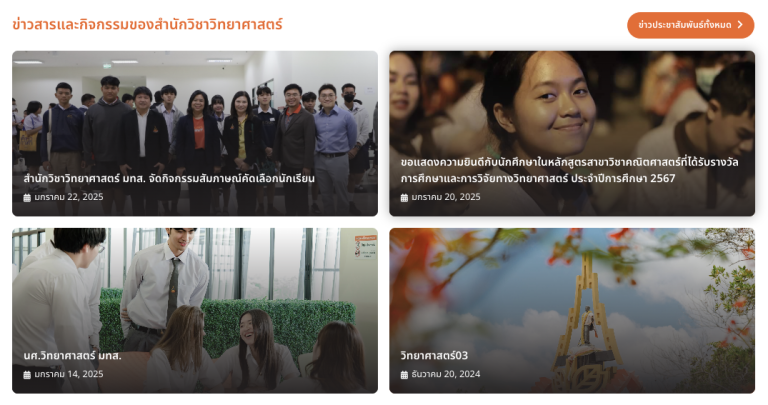Open the วิทยาศาสตร์03 article title
This screenshot has height=405, width=768.
point(434,356)
